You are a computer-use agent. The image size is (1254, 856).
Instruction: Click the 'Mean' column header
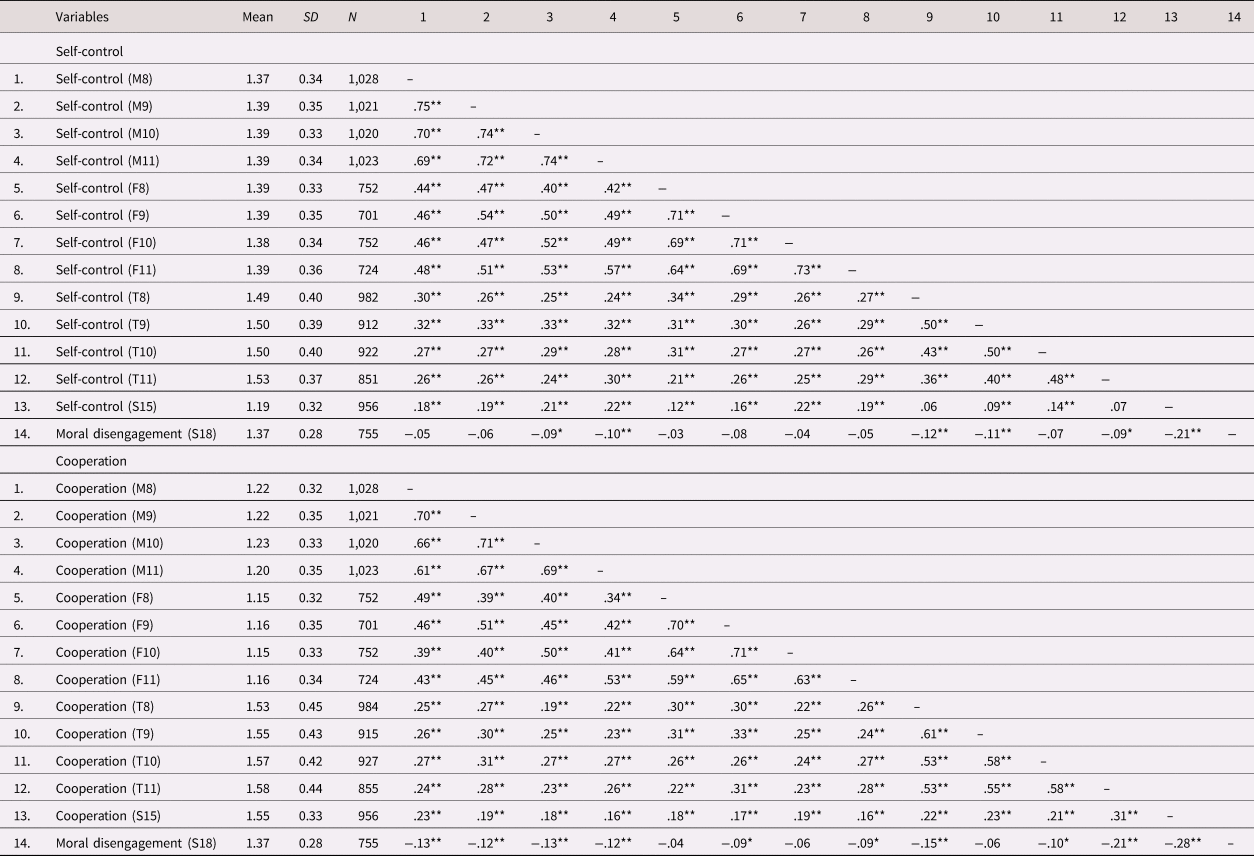pos(257,17)
